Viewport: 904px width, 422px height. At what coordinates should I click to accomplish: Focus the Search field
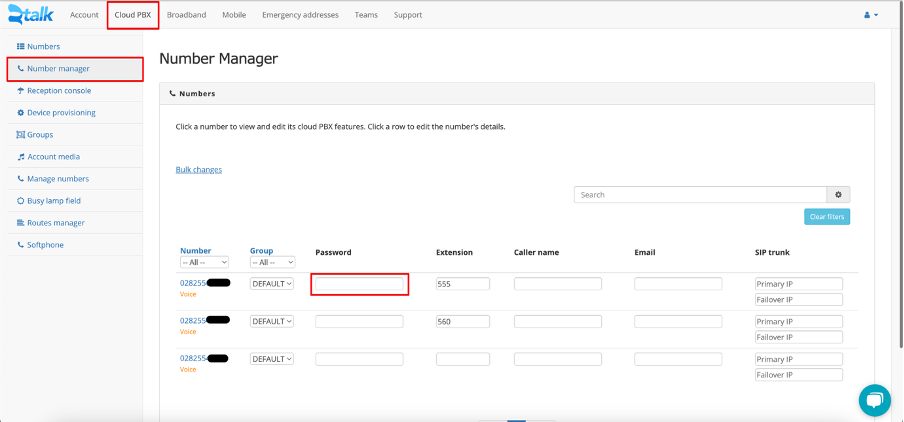point(700,195)
